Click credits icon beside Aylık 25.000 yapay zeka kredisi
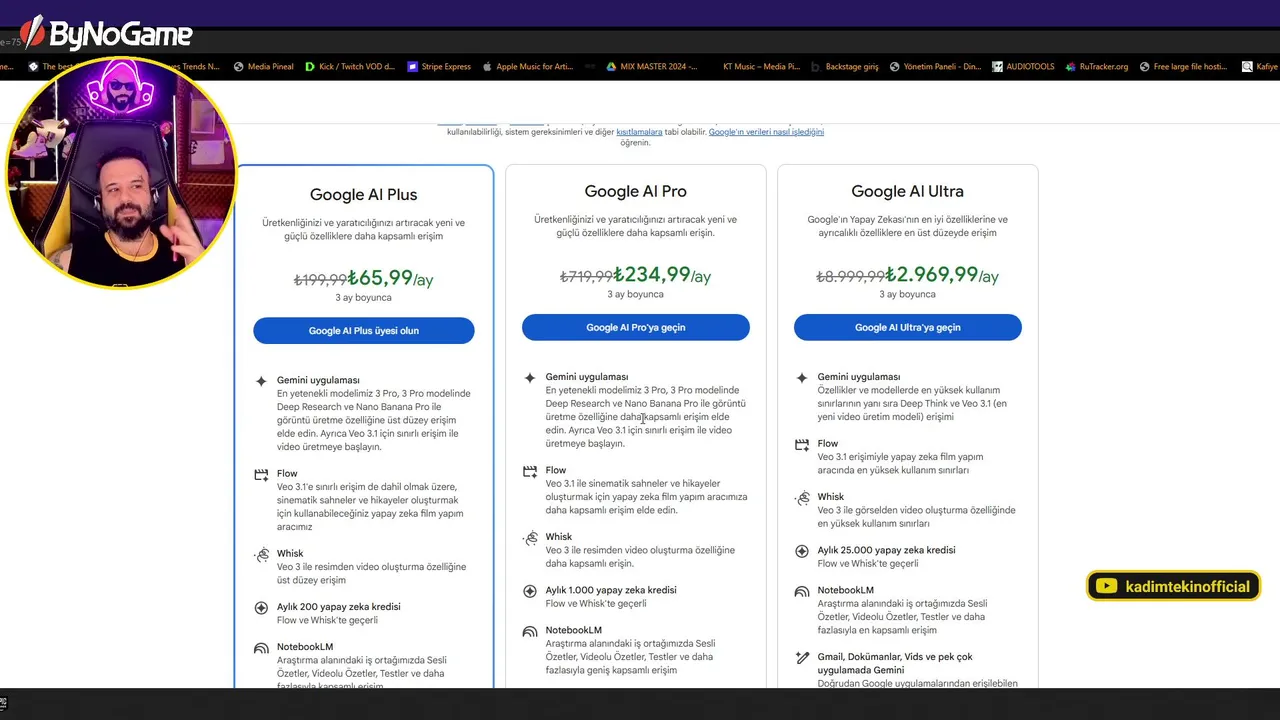Viewport: 1280px width, 720px height. point(802,551)
